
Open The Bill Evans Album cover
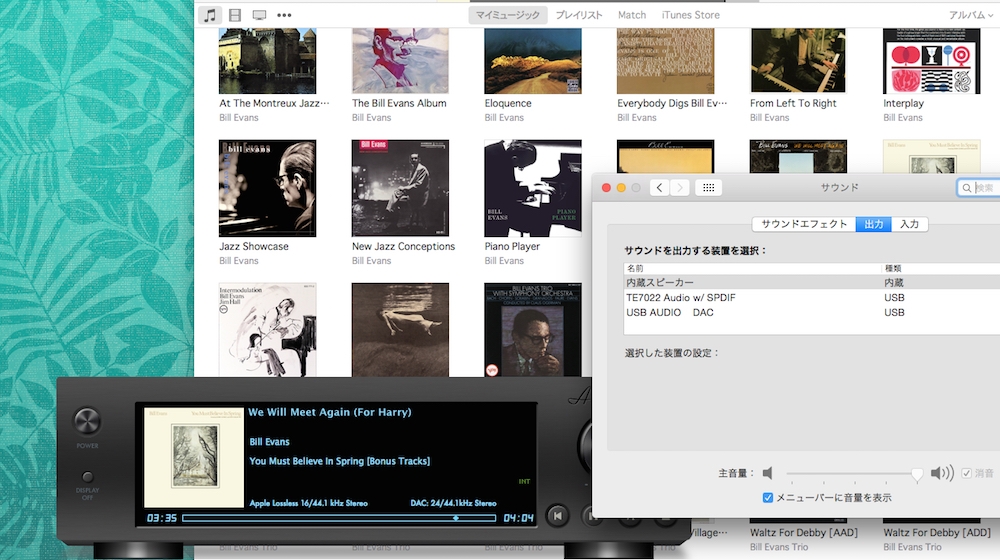point(400,61)
